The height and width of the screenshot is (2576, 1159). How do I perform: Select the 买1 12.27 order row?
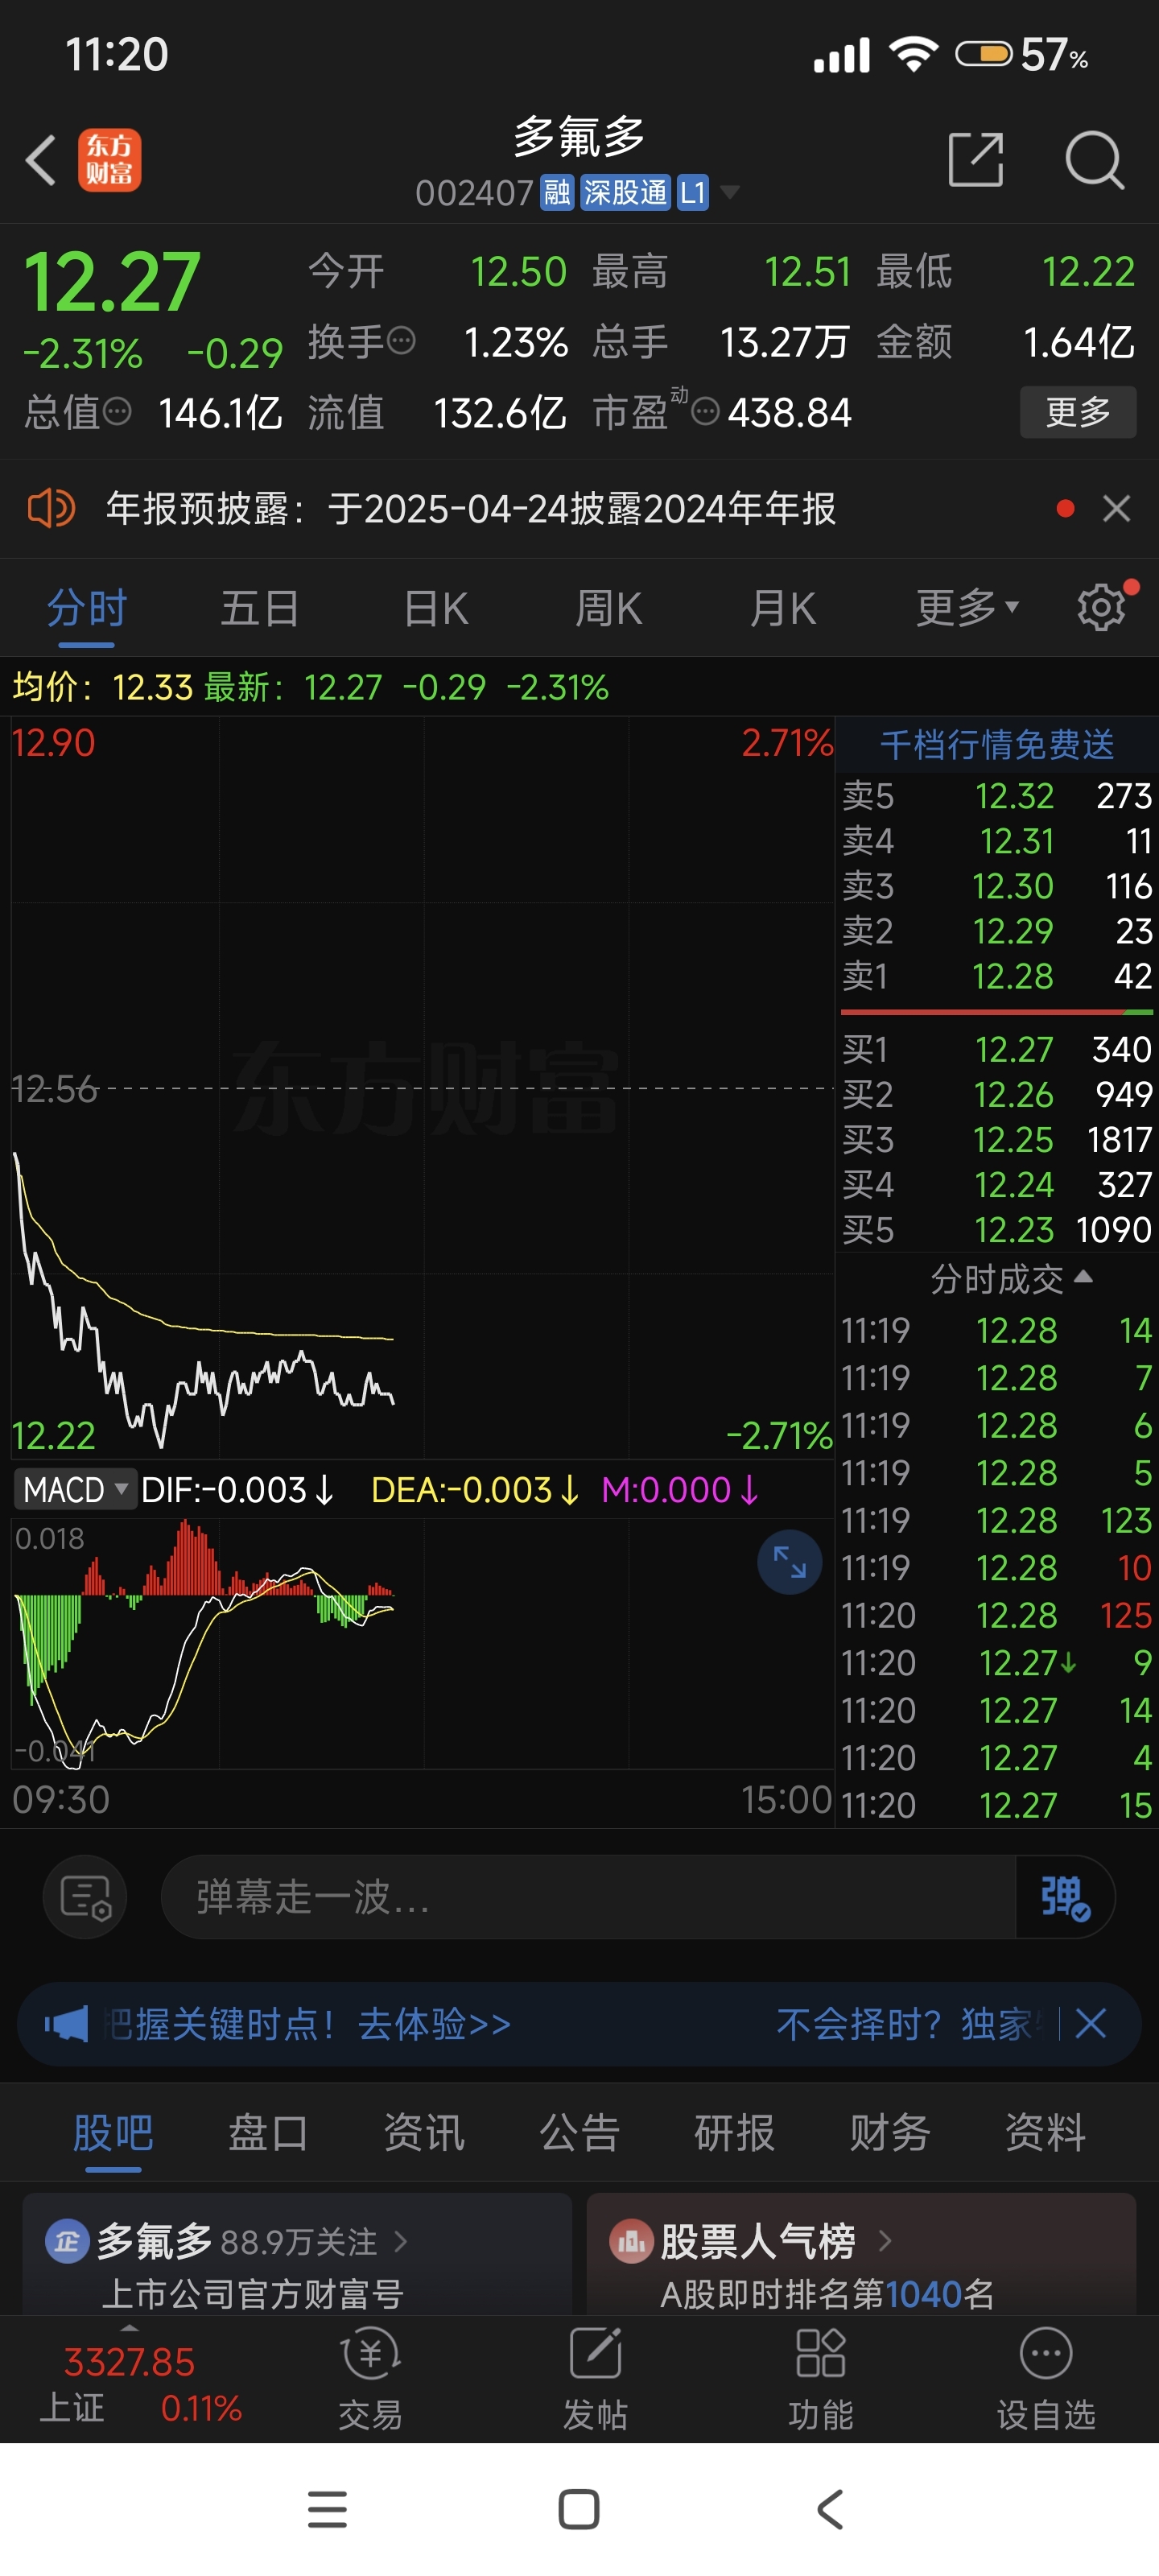[x=997, y=1049]
